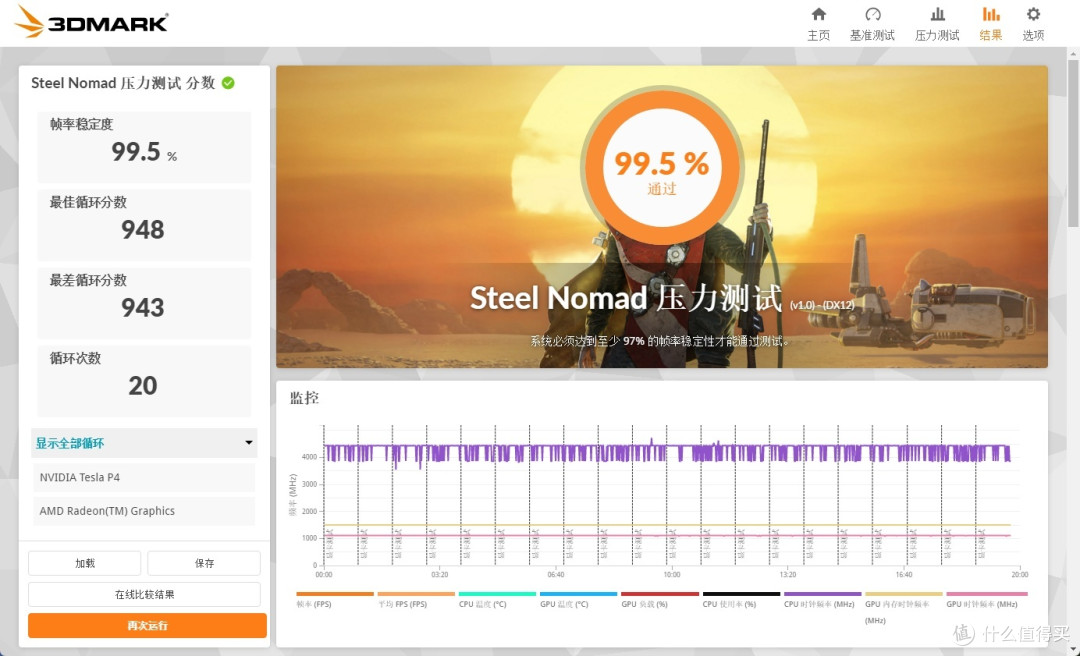This screenshot has height=656, width=1080.
Task: Click the 帧率稳定度 99.5 % score card
Action: coord(144,147)
